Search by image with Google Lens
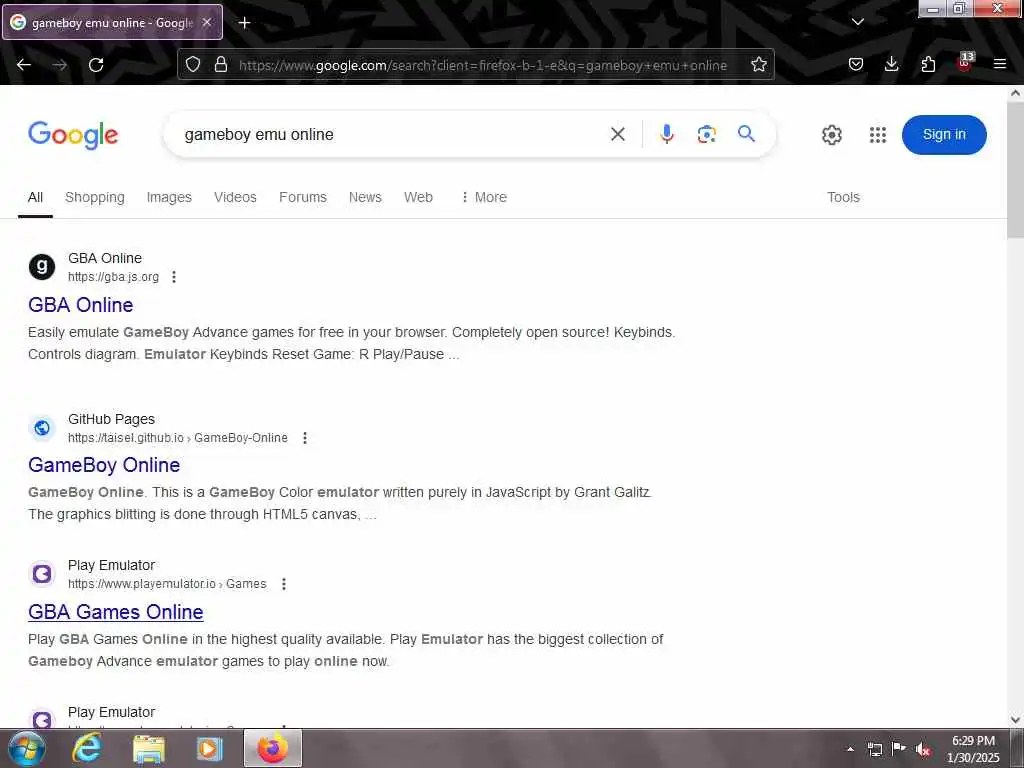 point(706,135)
